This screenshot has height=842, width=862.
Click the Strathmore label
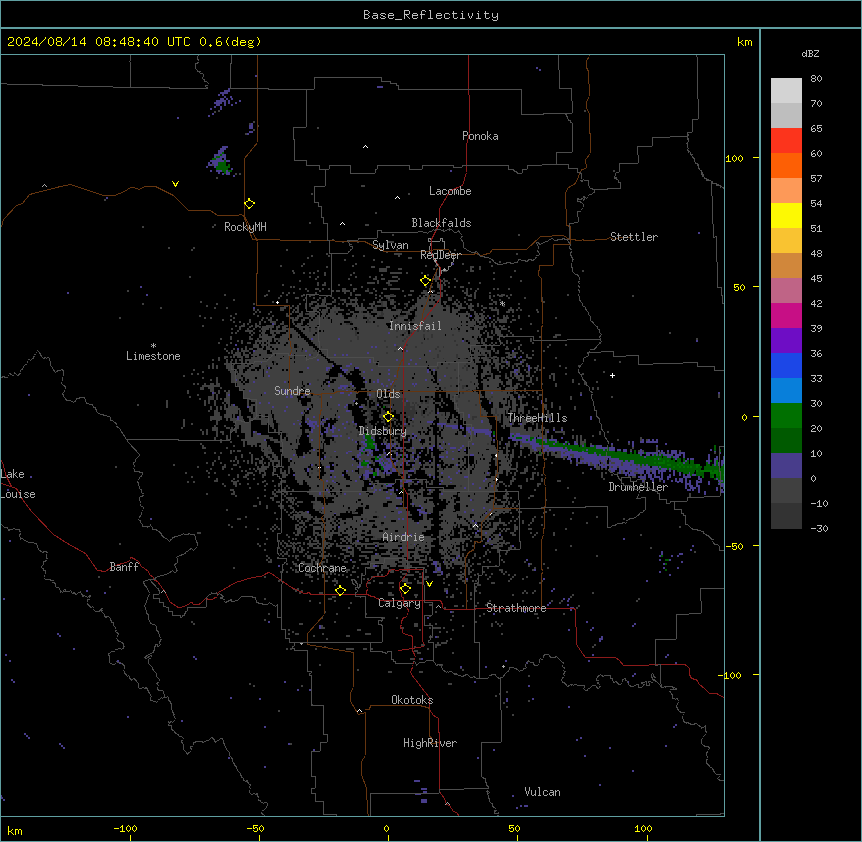(516, 608)
